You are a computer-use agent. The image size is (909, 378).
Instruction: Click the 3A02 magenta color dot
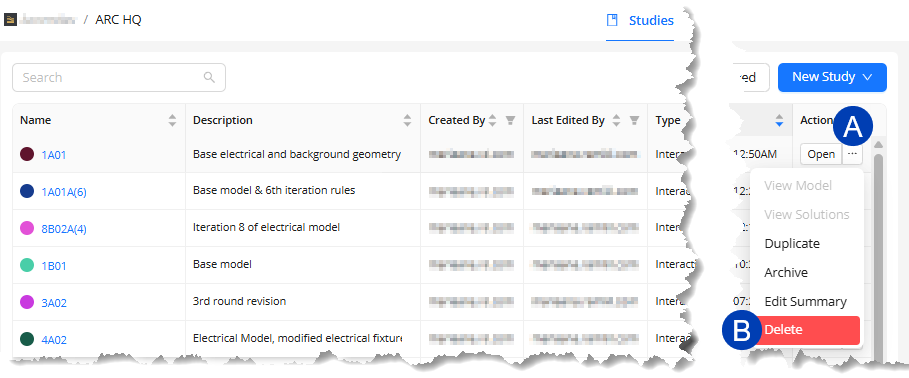[27, 302]
